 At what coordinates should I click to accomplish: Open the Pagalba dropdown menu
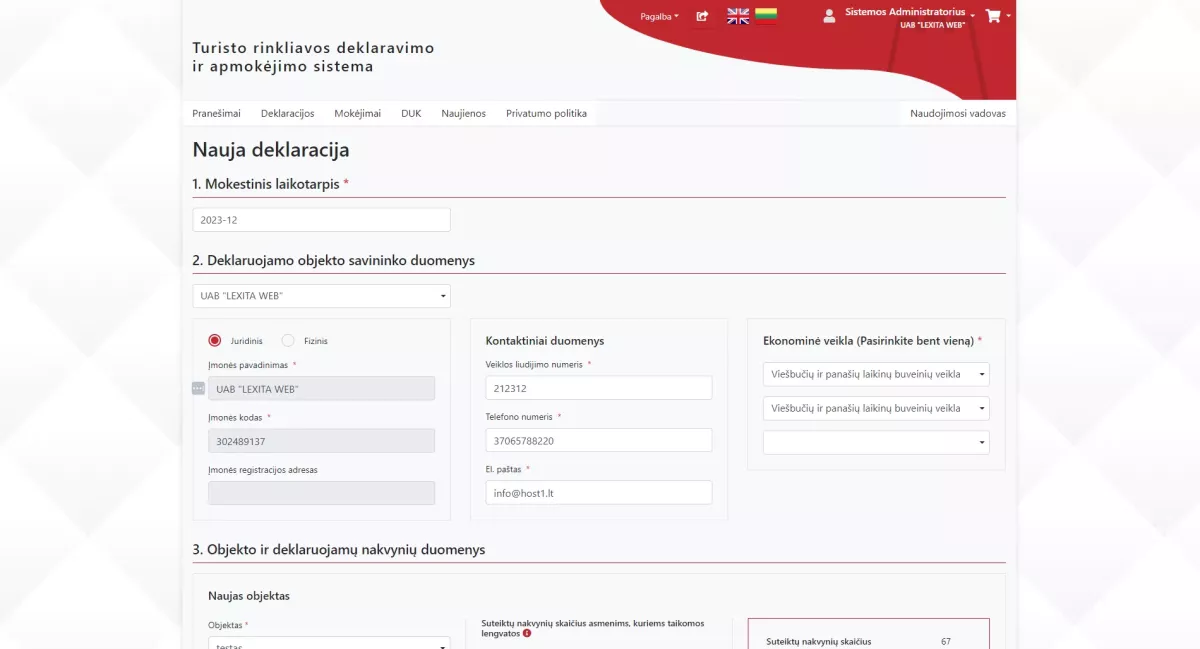[657, 17]
